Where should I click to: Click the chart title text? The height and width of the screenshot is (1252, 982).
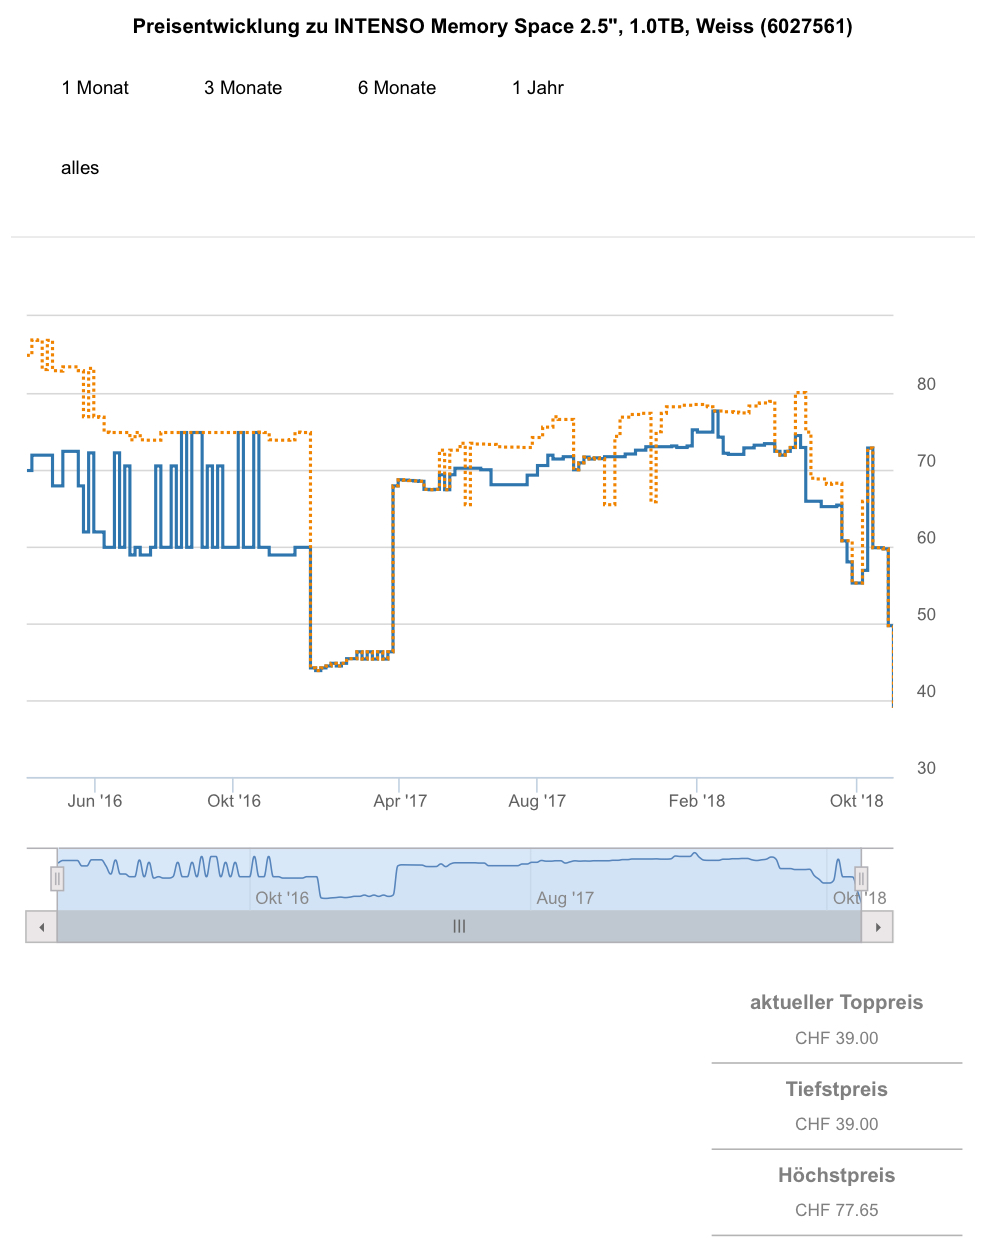point(492,27)
